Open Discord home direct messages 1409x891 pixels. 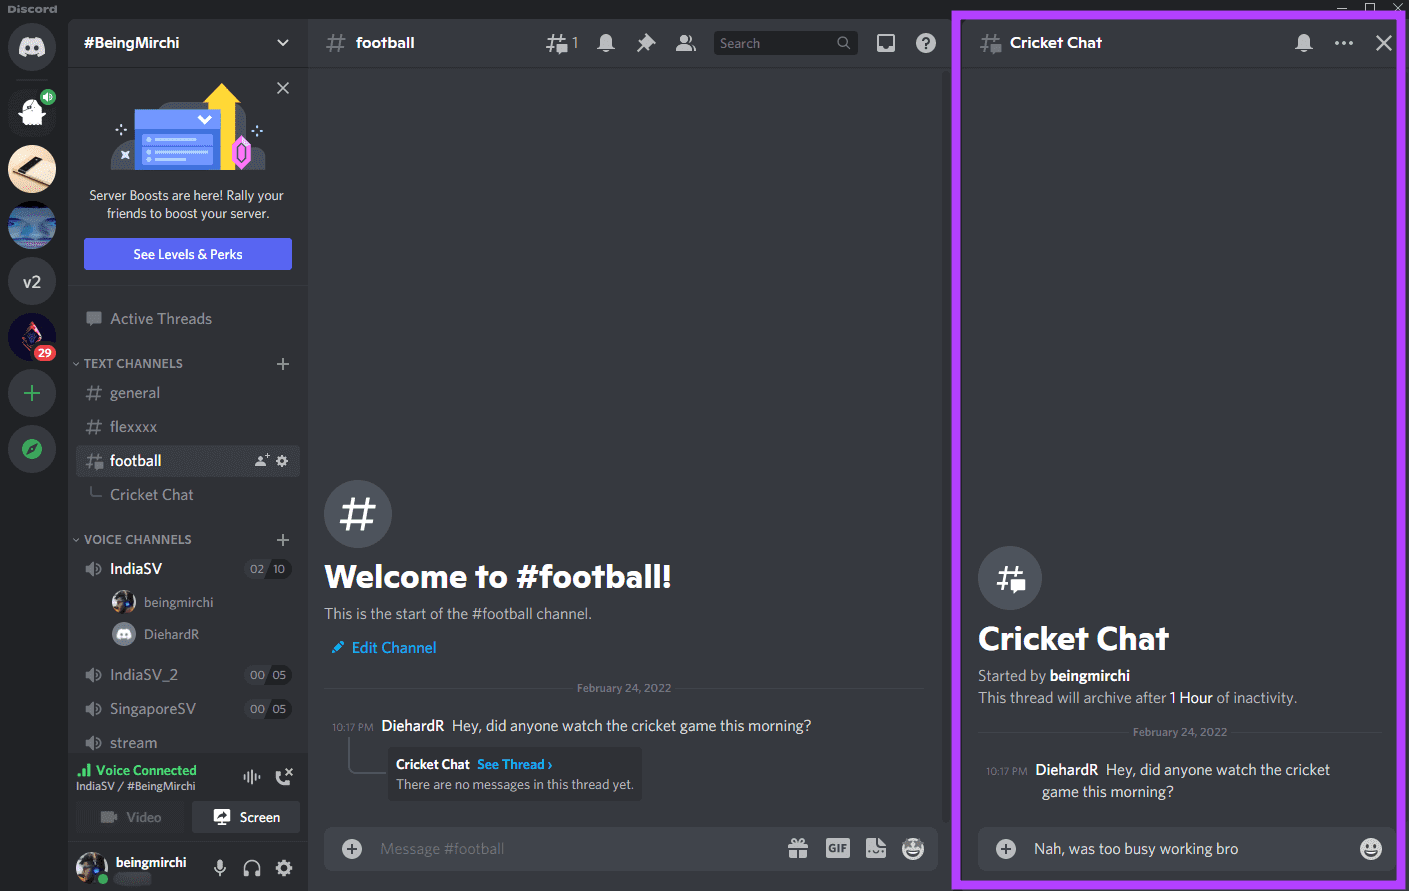(x=32, y=46)
